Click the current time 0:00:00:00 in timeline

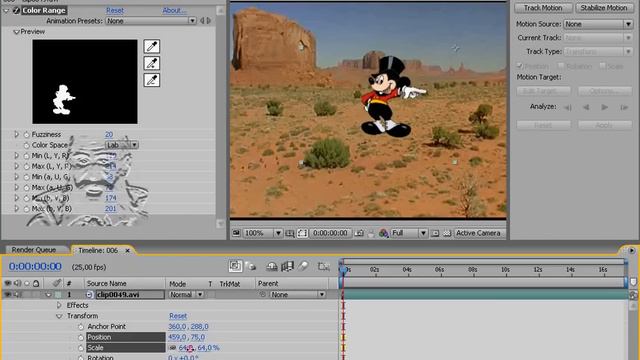(35, 267)
